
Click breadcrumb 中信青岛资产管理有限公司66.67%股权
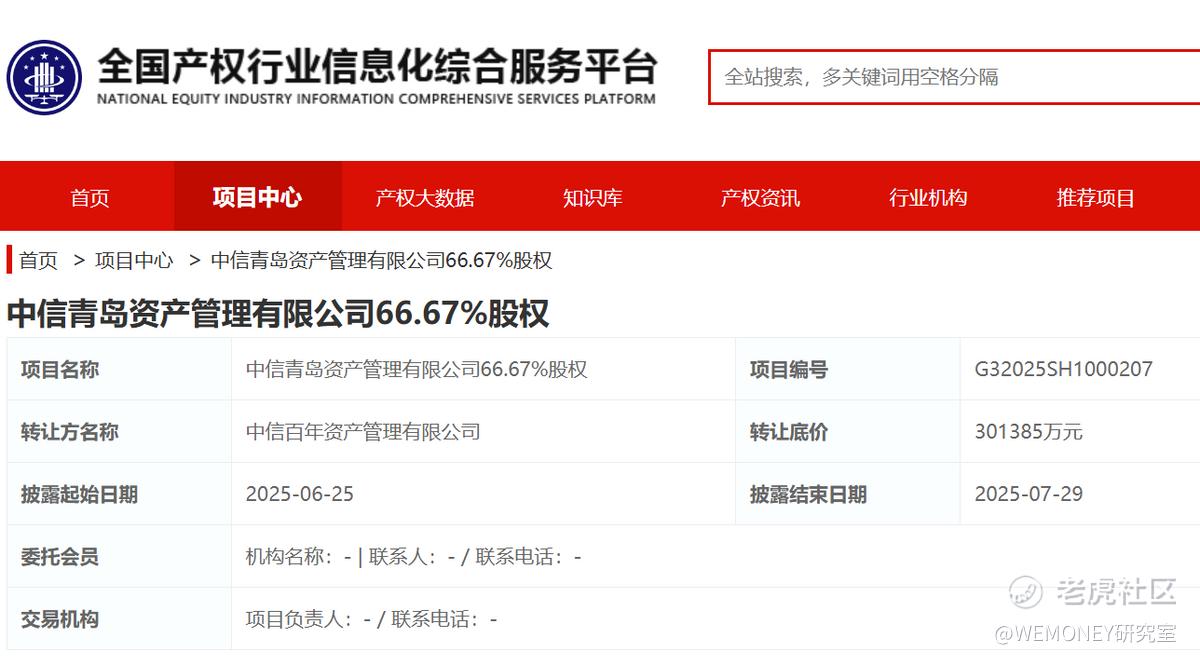381,261
